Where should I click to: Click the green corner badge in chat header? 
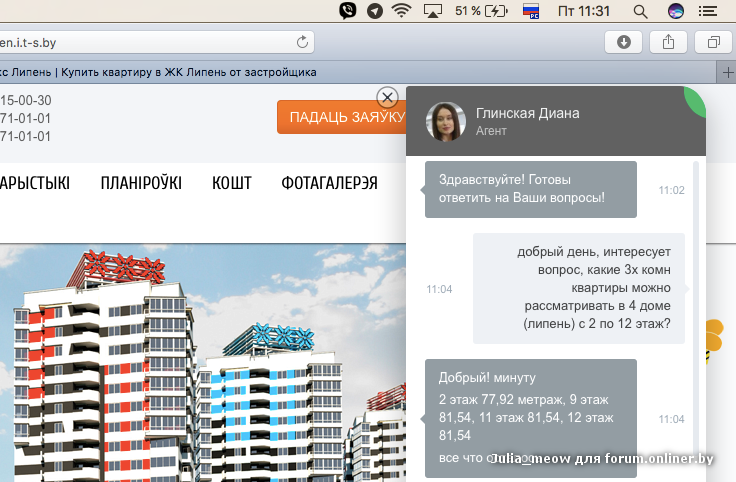click(696, 101)
